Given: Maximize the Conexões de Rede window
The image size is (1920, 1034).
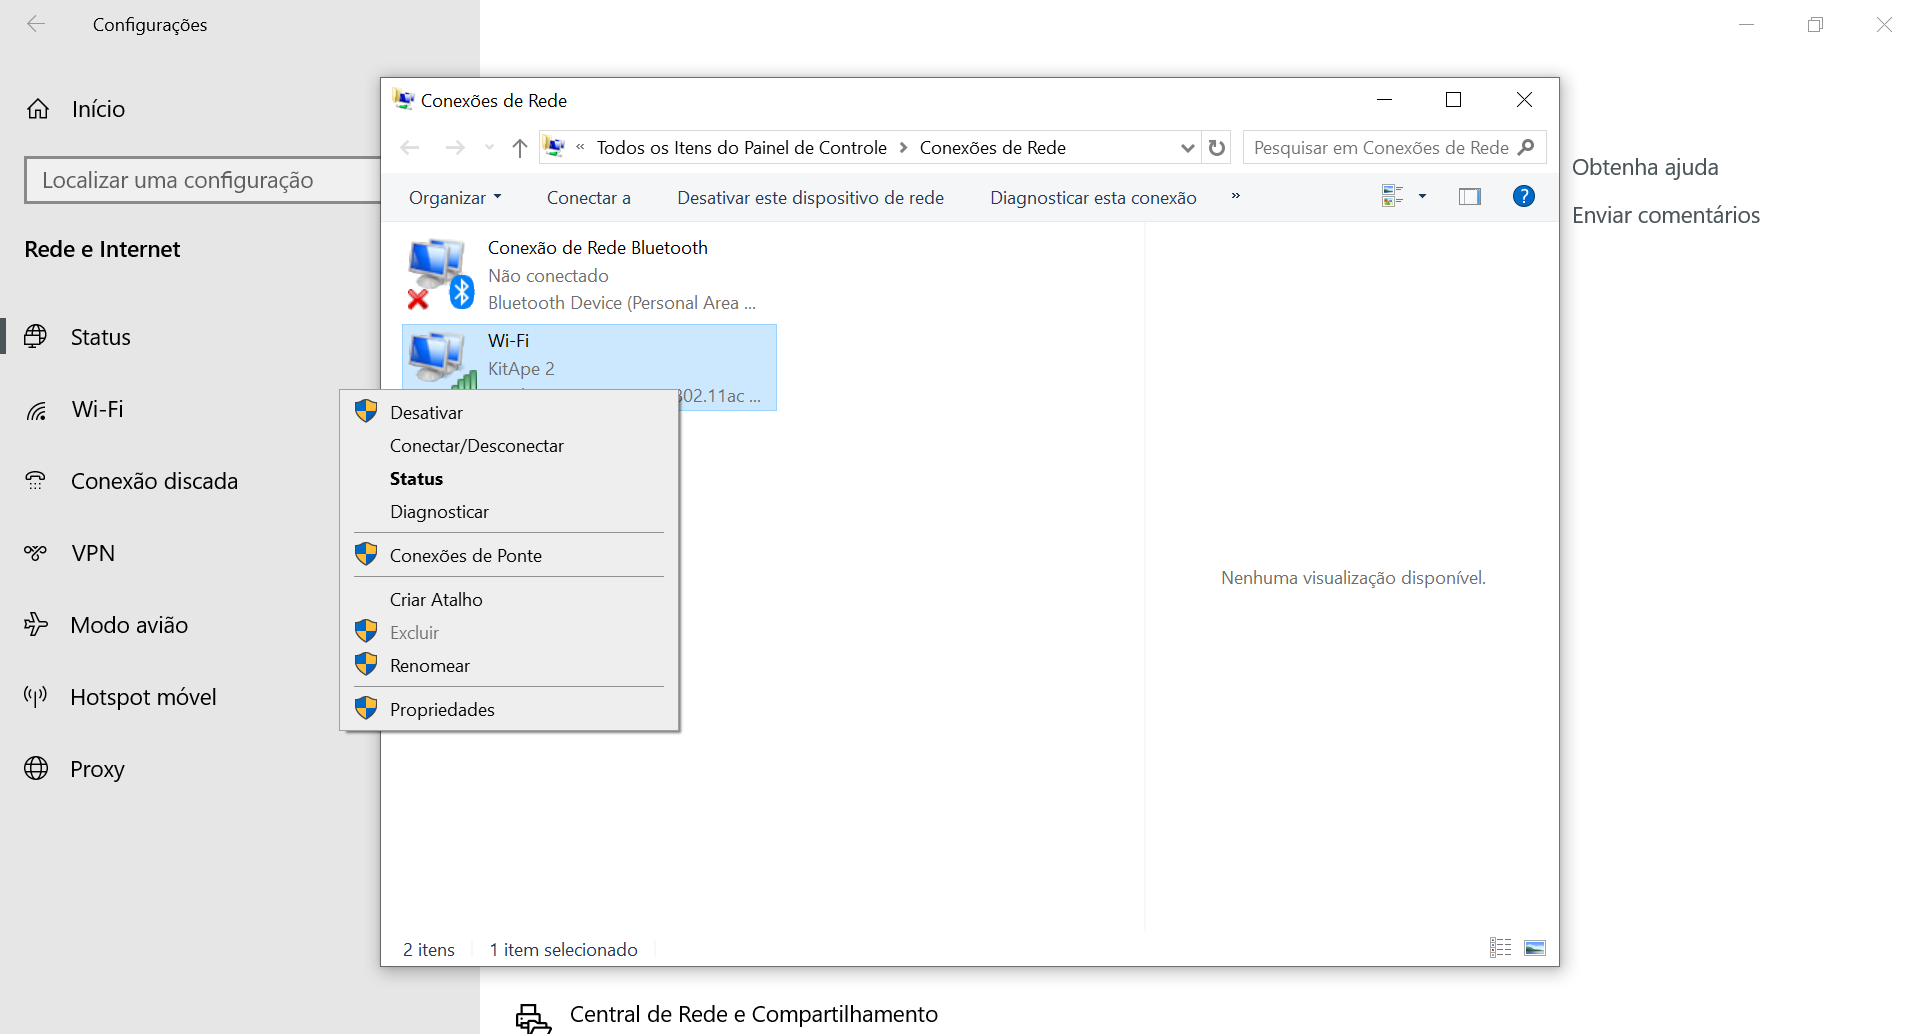Looking at the screenshot, I should [1454, 100].
